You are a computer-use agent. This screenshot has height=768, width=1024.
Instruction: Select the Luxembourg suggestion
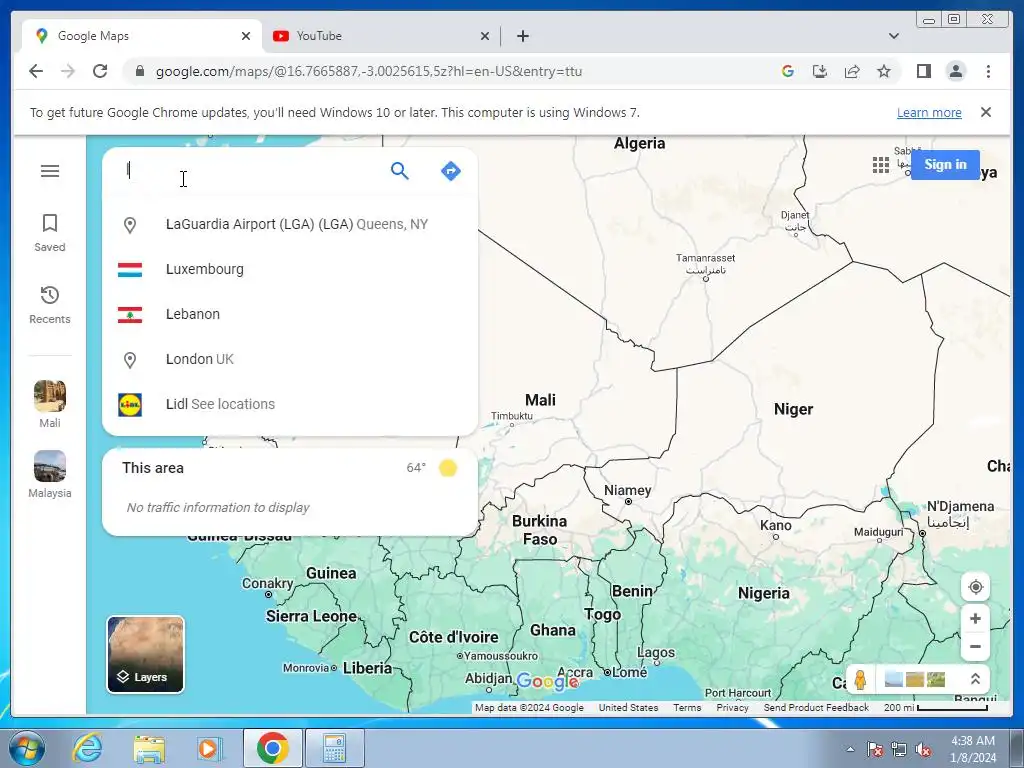(290, 269)
